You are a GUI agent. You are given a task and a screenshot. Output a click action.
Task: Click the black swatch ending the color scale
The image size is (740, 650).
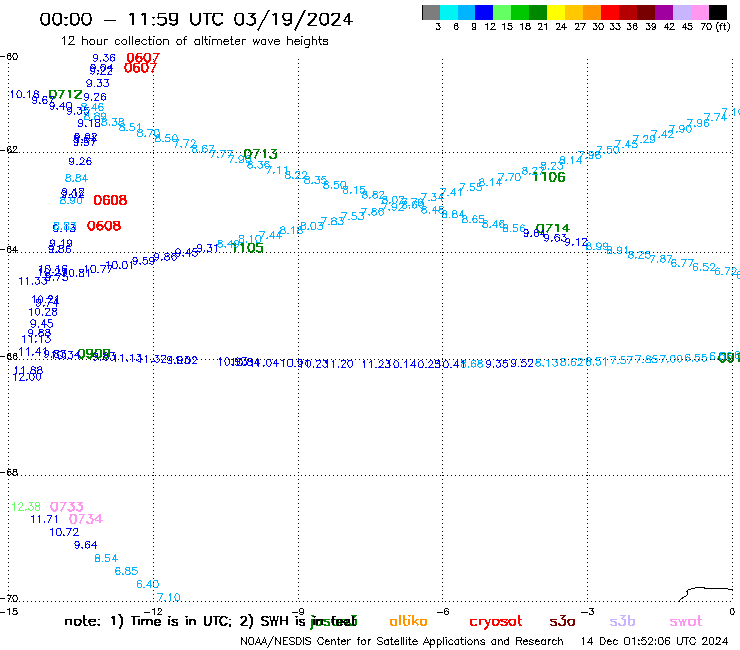[x=718, y=13]
